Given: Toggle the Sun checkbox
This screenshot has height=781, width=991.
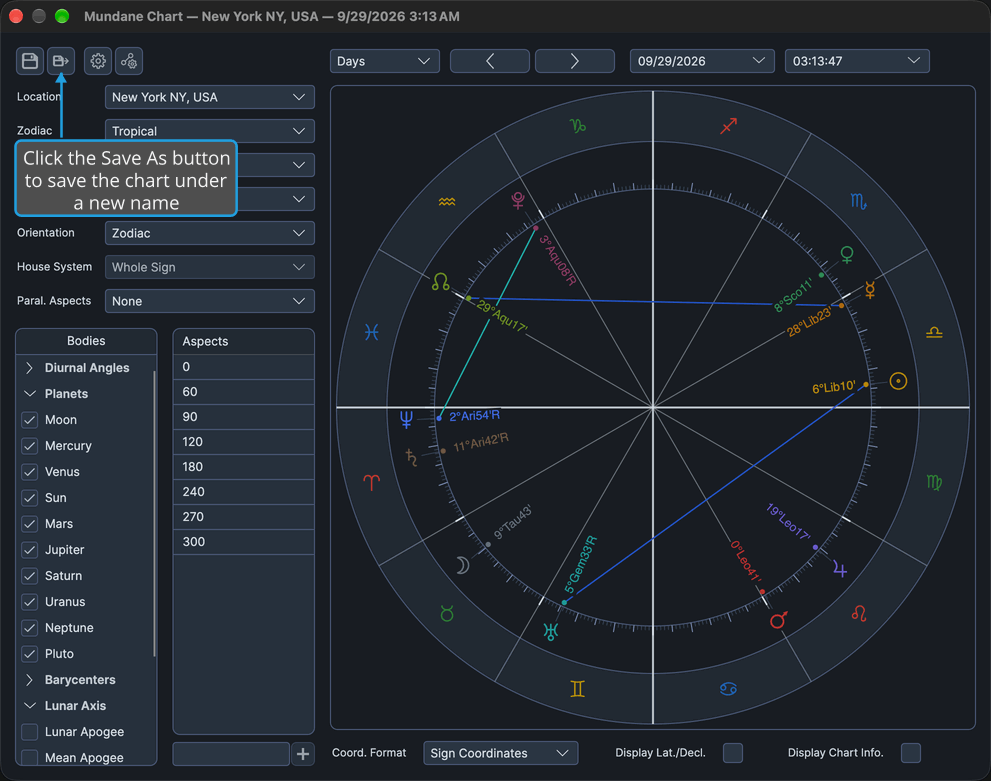Looking at the screenshot, I should click(30, 498).
